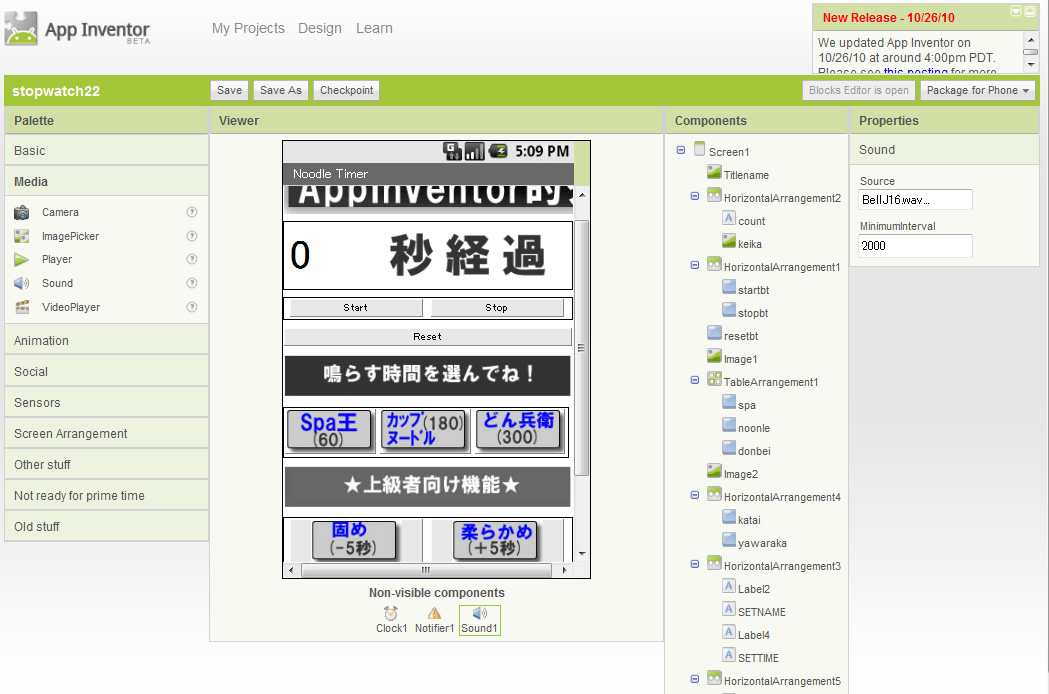Screen dimensions: 1049x694
Task: Open help for Camera component
Action: pos(192,212)
